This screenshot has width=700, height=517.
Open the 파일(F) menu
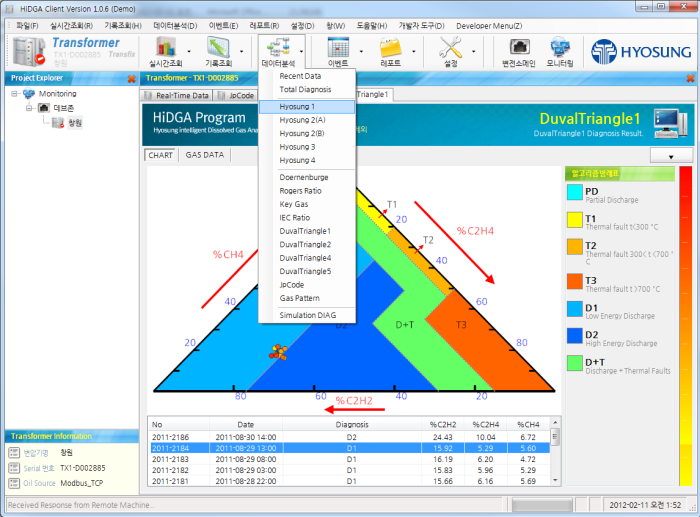(x=27, y=26)
